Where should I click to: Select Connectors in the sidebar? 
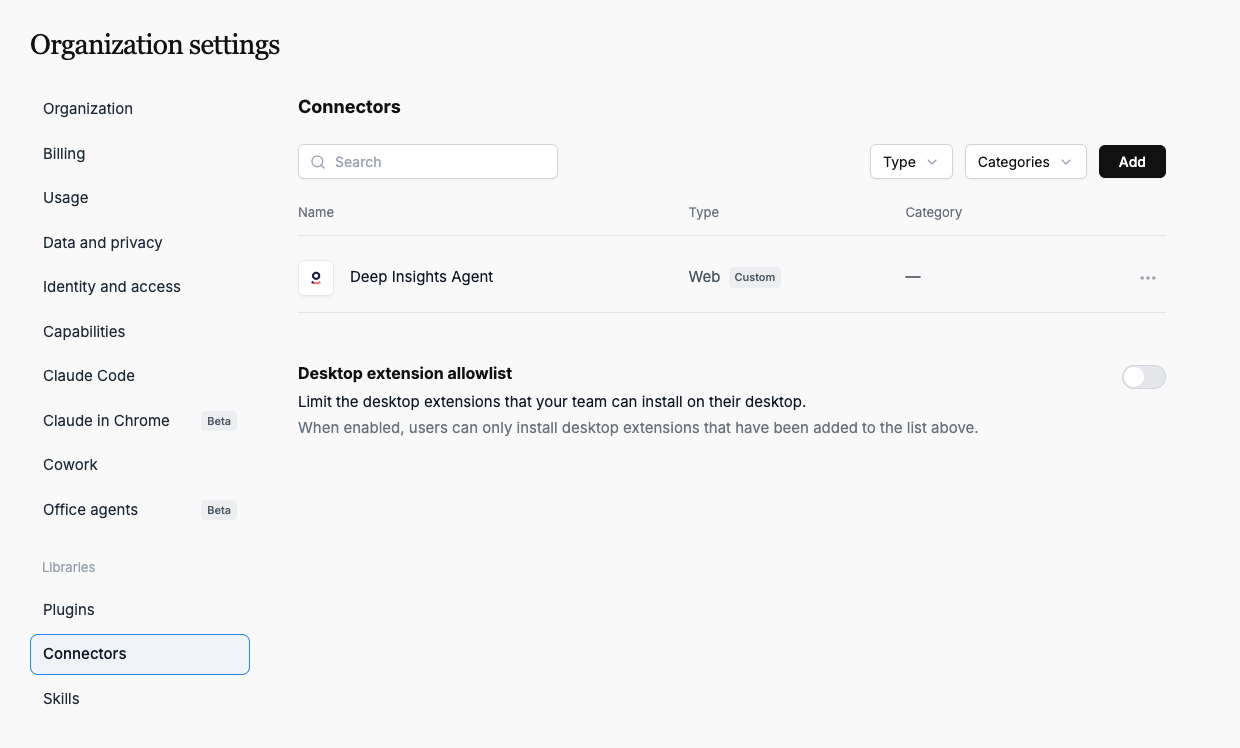pos(140,654)
